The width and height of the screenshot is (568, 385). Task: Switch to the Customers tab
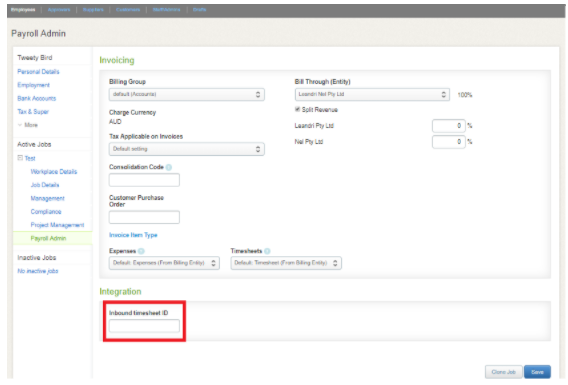click(128, 10)
